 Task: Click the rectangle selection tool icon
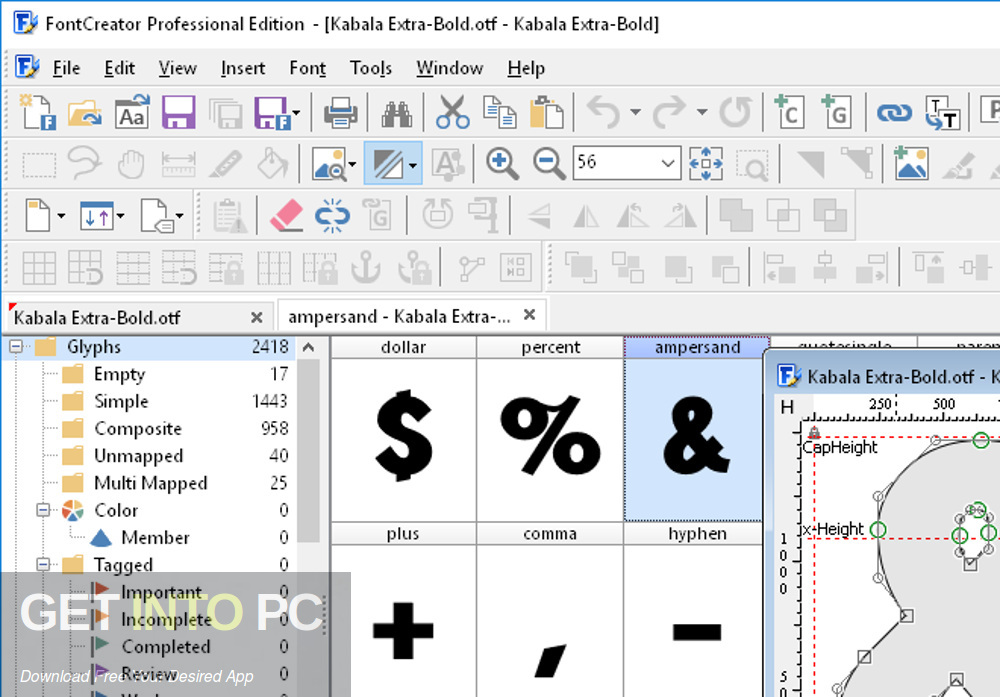click(x=39, y=165)
